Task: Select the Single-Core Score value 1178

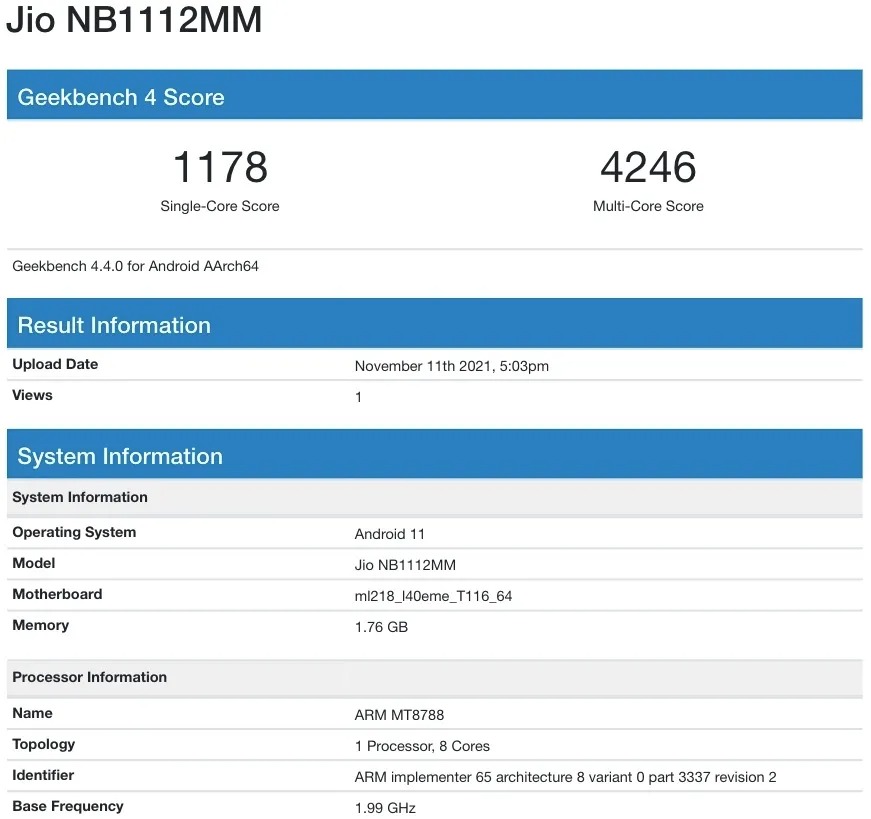Action: pos(220,167)
